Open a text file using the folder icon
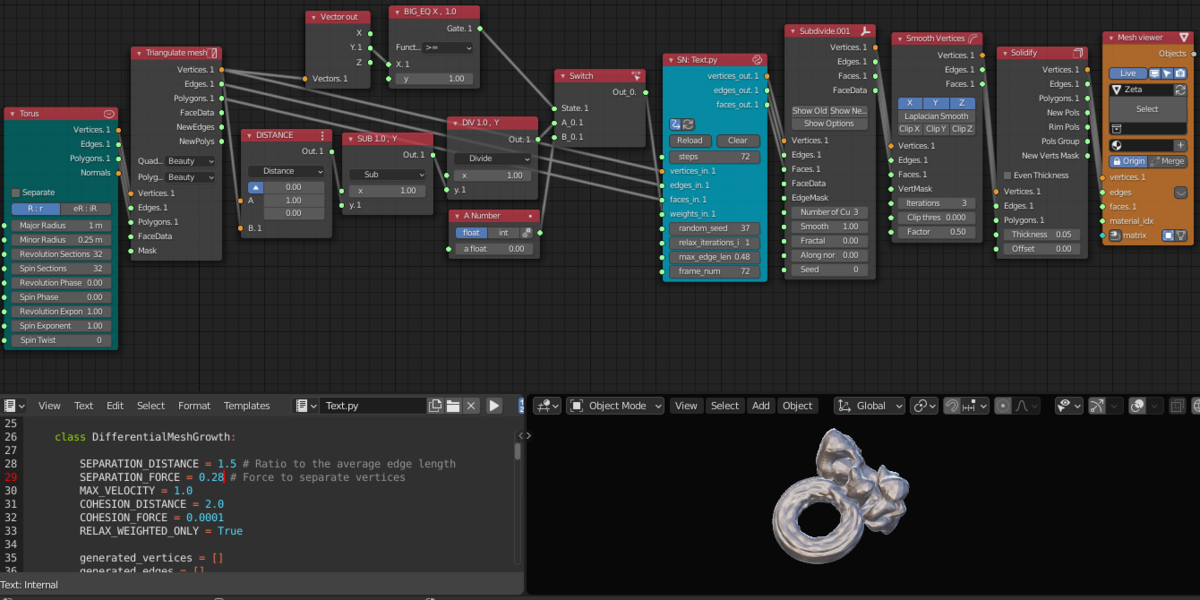The width and height of the screenshot is (1200, 600). pyautogui.click(x=453, y=406)
